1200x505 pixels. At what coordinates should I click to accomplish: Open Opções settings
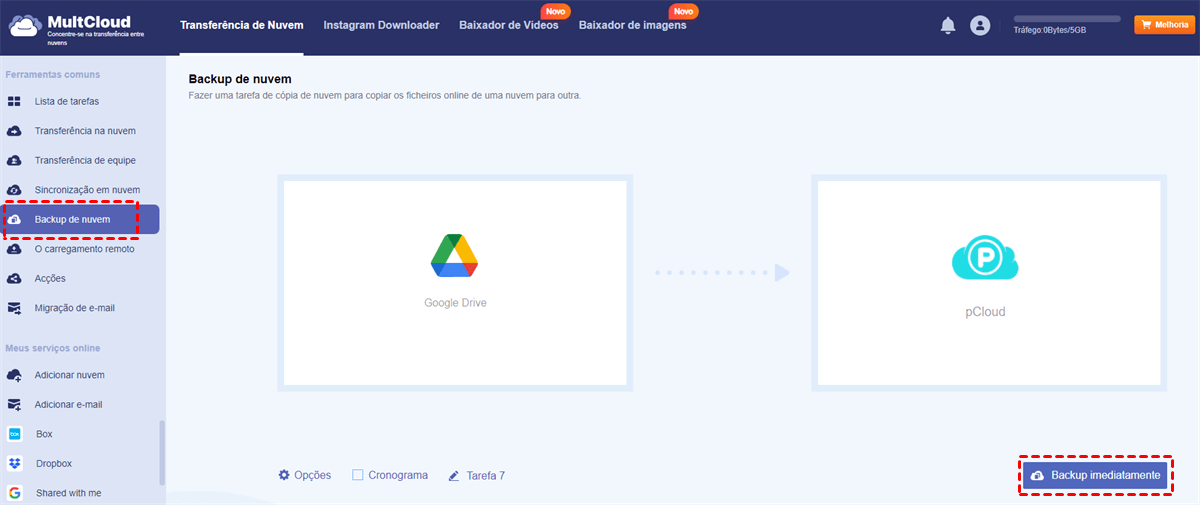click(x=305, y=475)
